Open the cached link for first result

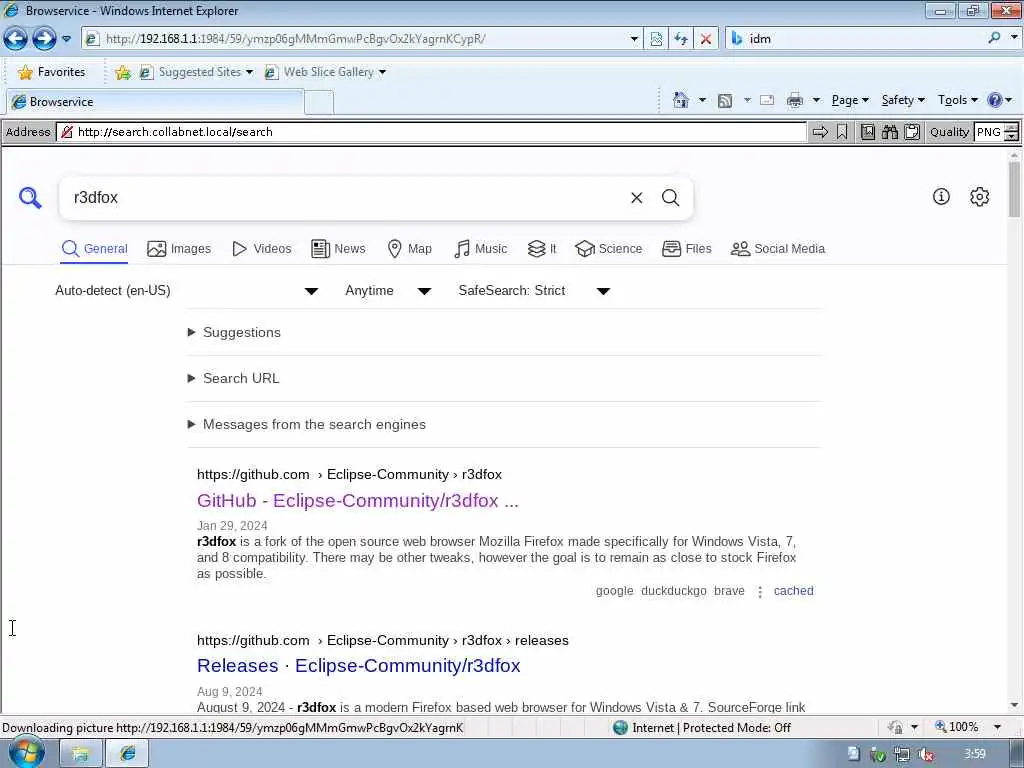pyautogui.click(x=793, y=591)
